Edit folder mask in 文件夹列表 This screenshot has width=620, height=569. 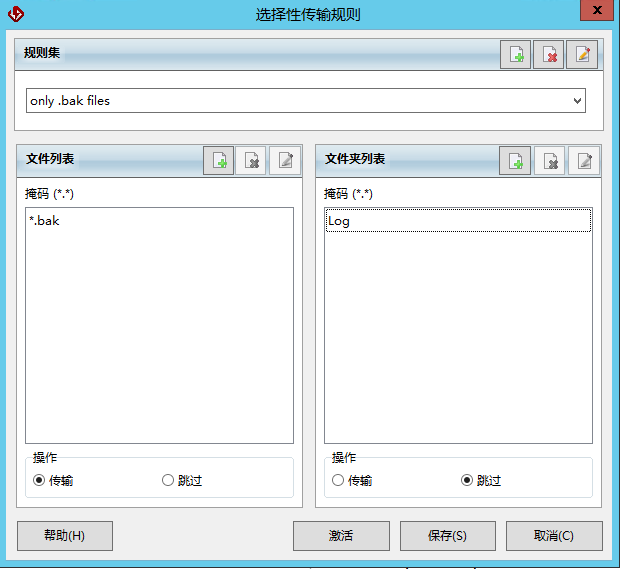point(584,160)
